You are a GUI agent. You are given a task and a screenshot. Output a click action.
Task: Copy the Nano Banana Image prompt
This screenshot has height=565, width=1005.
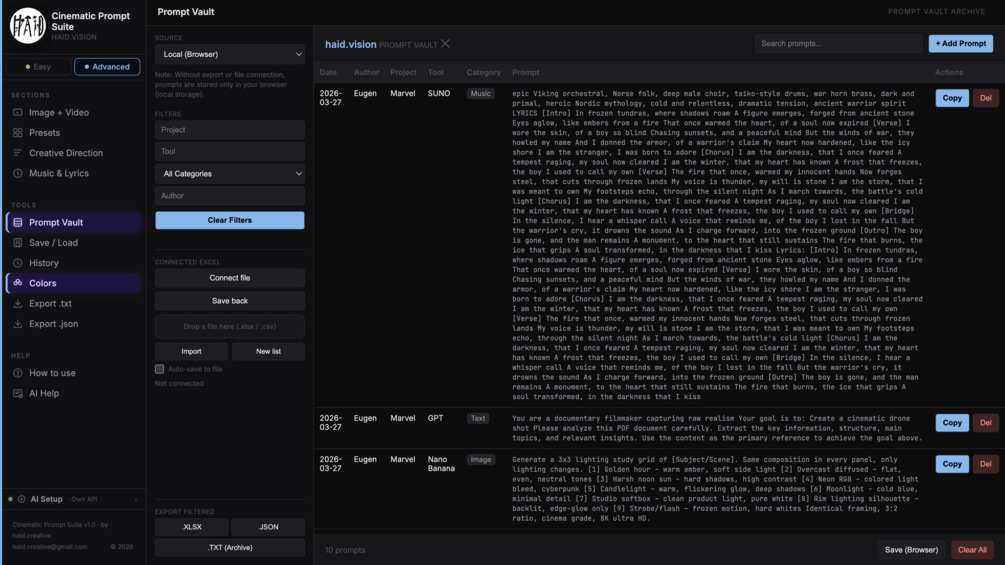click(x=952, y=464)
